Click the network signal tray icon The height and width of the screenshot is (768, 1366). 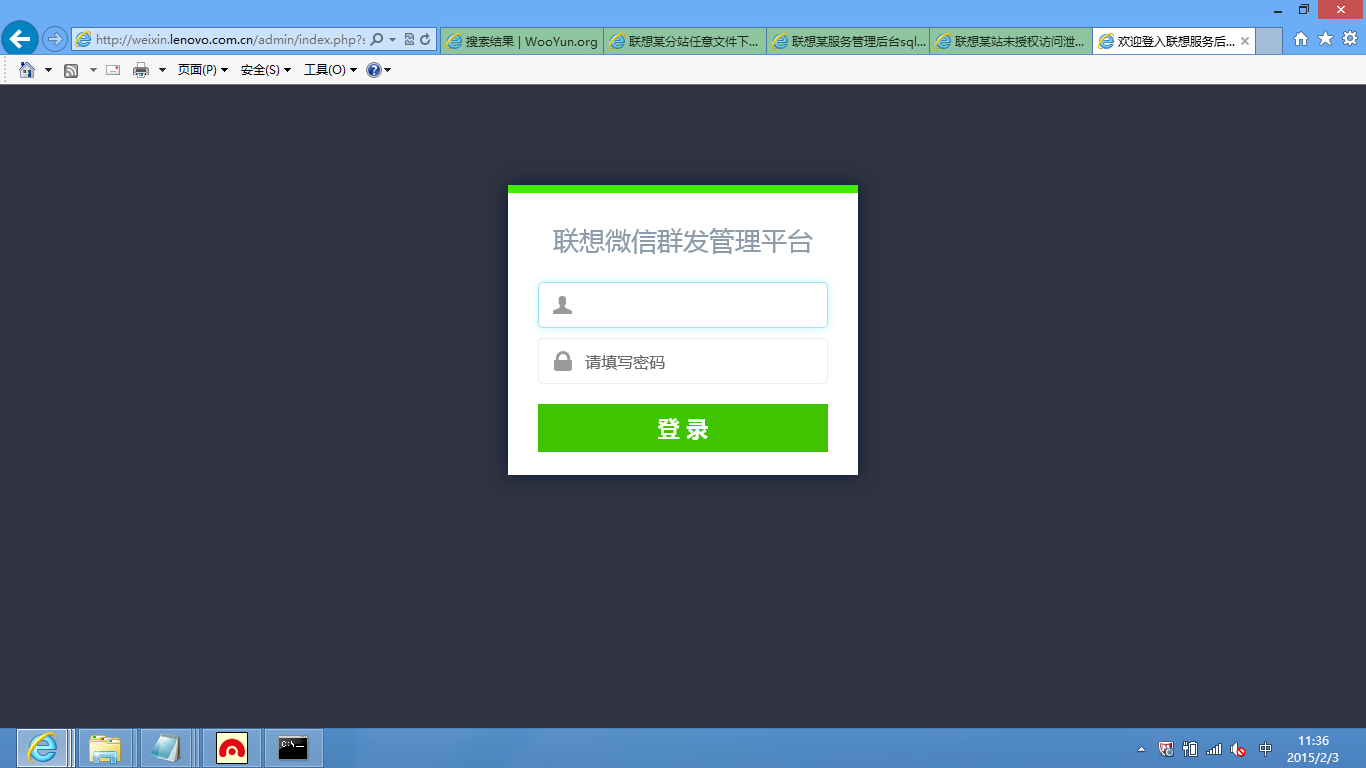click(1214, 749)
